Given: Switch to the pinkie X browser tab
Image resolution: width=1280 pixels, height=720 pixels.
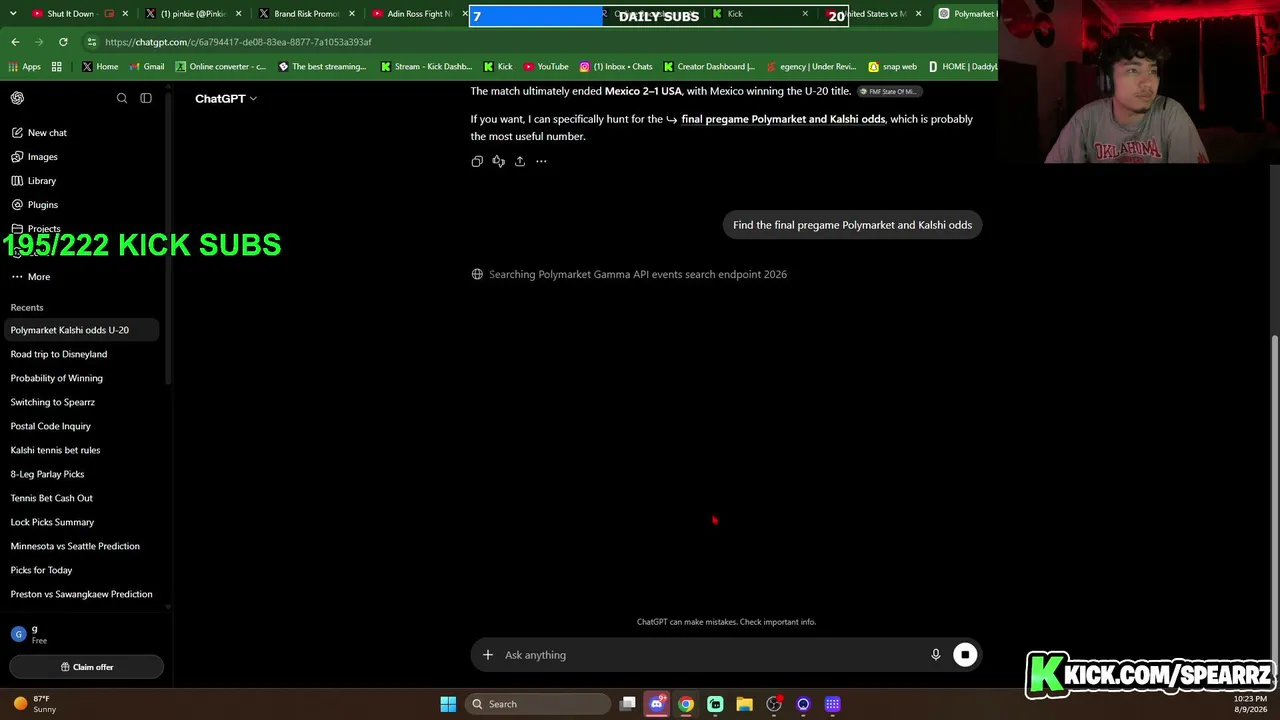Looking at the screenshot, I should click(x=192, y=14).
